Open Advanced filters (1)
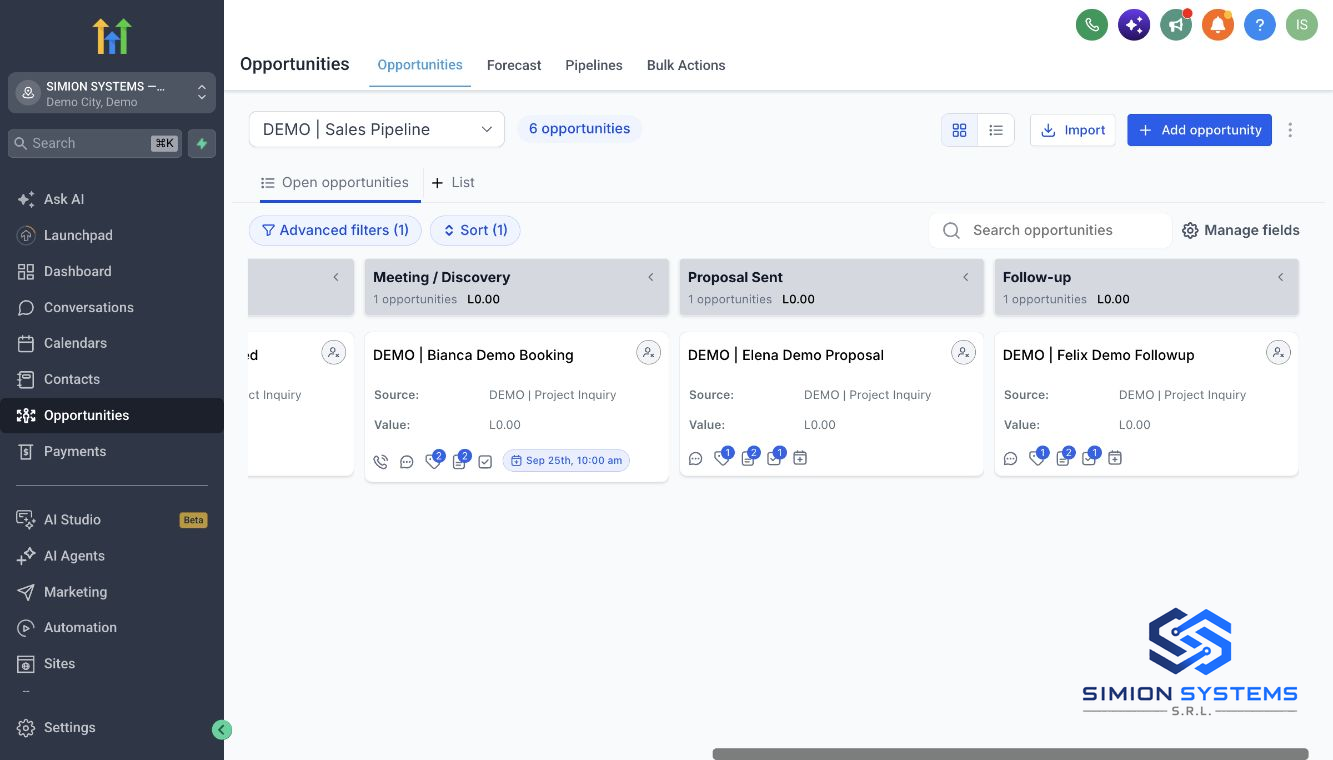Image resolution: width=1333 pixels, height=760 pixels. (335, 230)
